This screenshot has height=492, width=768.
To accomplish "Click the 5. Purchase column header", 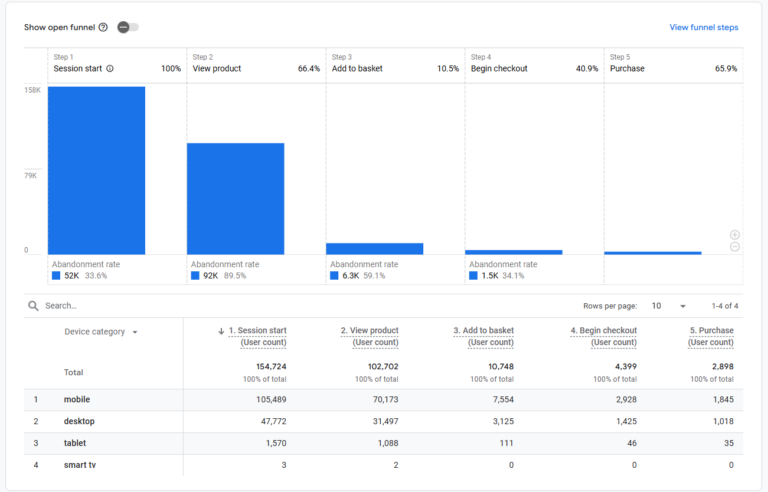I will (x=711, y=331).
